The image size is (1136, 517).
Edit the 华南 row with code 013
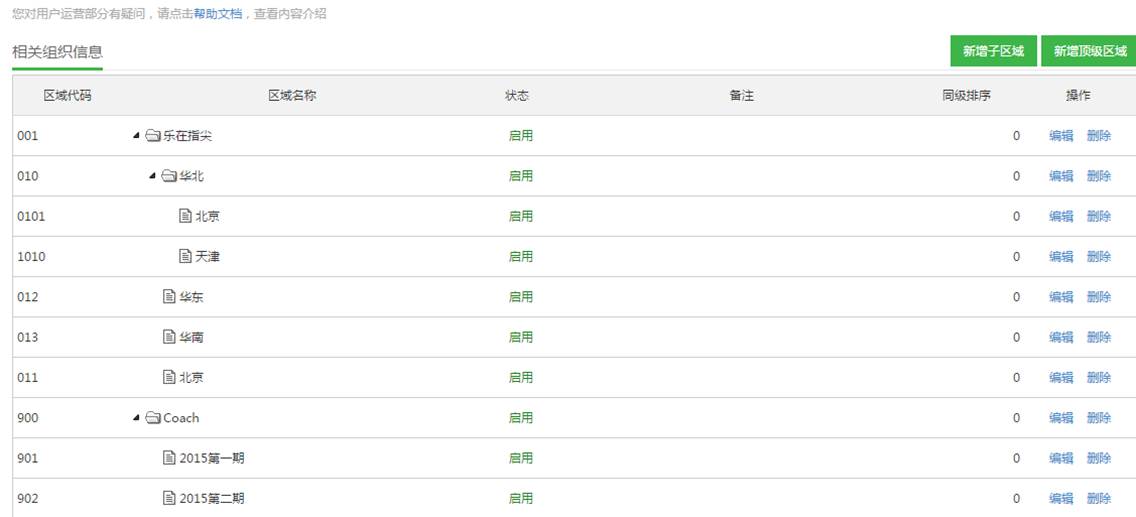(x=1061, y=337)
